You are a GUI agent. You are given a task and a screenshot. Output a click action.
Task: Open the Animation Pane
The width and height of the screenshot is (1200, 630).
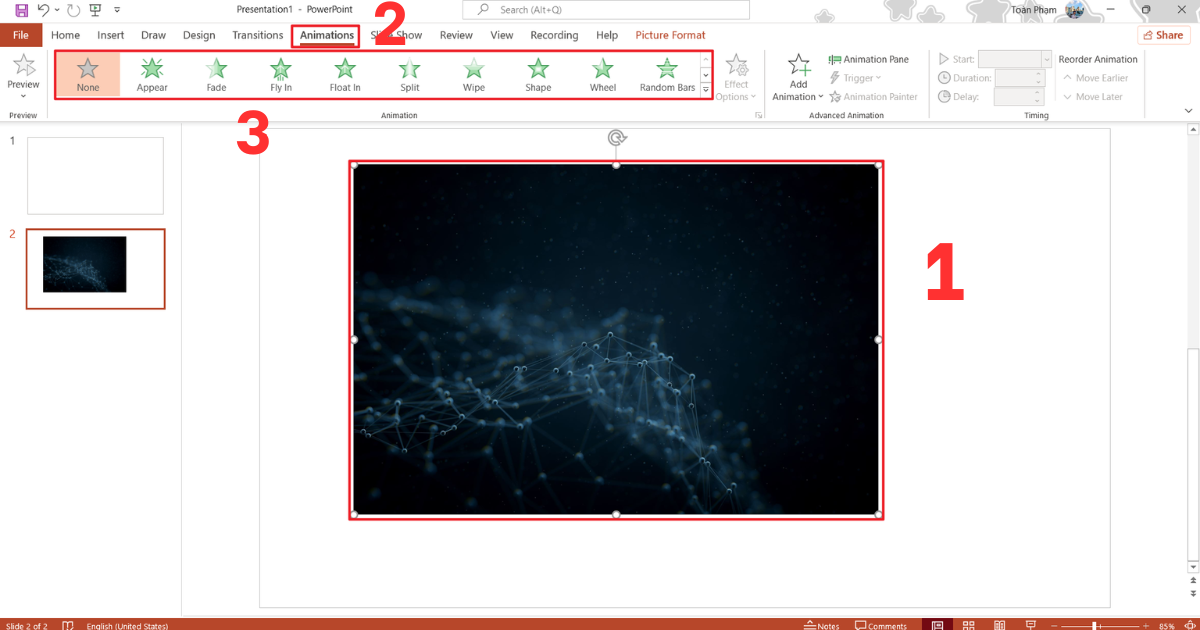click(x=870, y=58)
